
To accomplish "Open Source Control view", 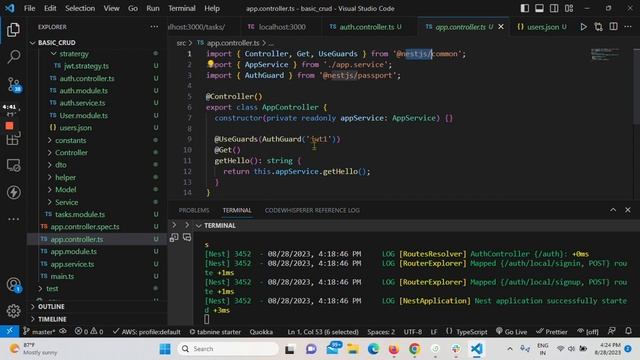I will (14, 84).
